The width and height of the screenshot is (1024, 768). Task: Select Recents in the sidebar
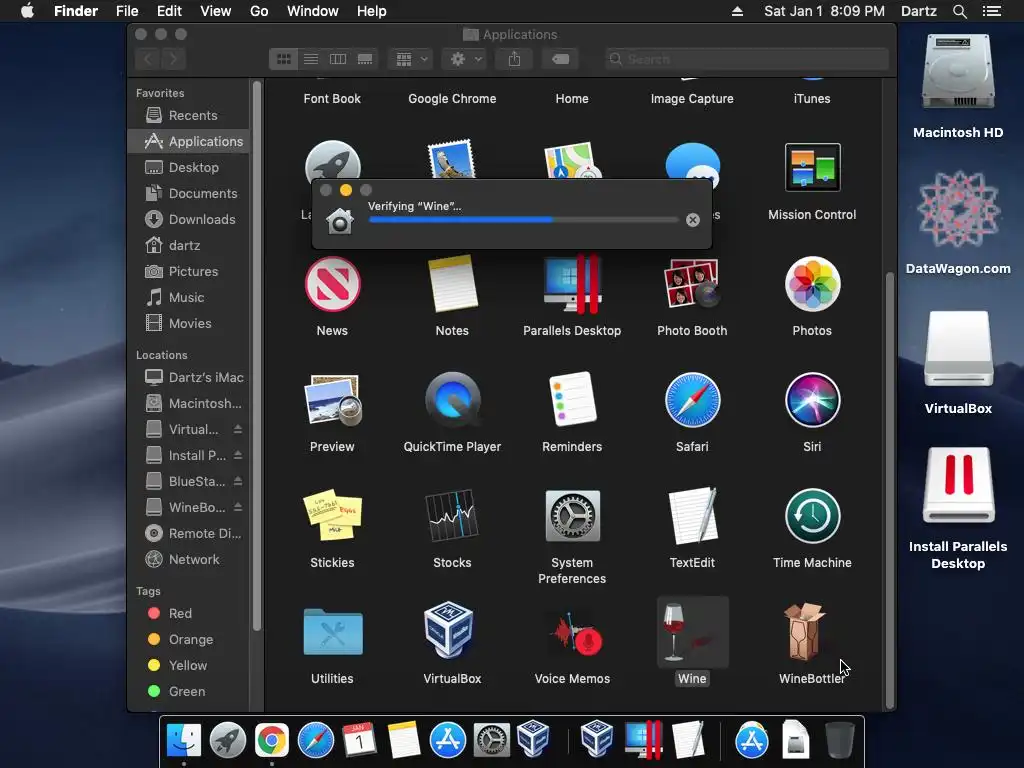188,116
